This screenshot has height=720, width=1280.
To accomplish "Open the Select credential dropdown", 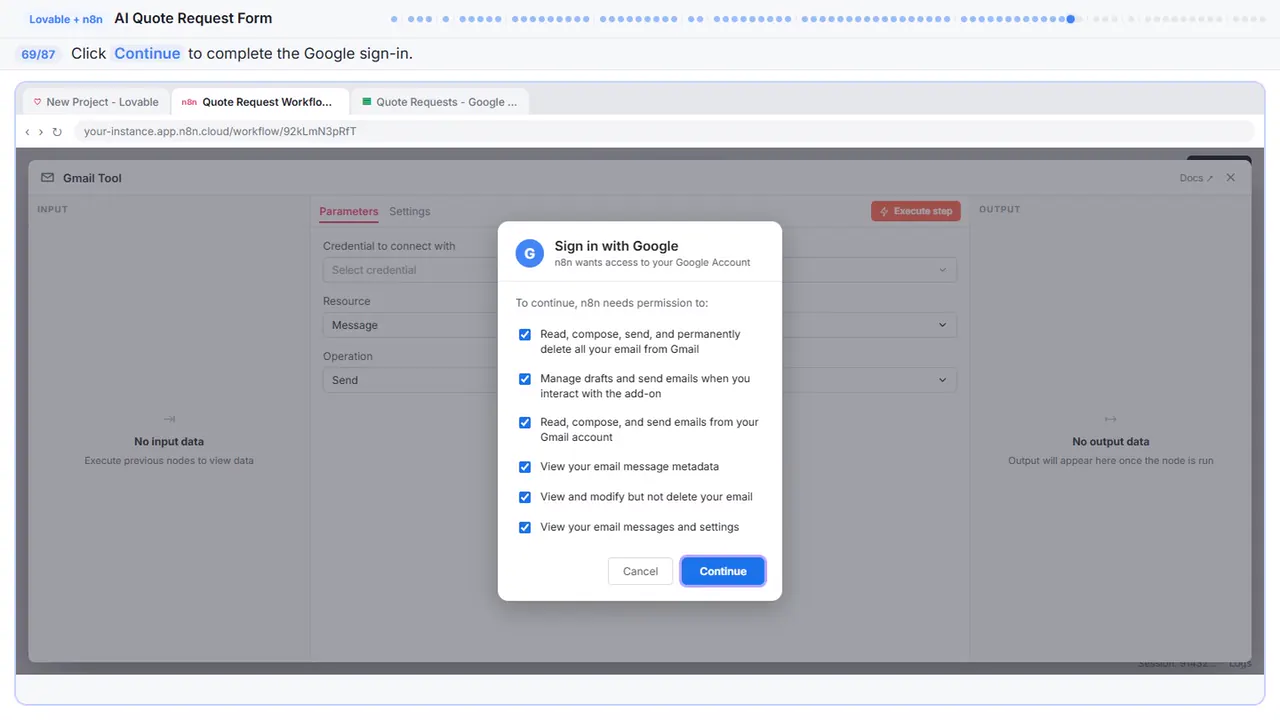I will click(x=640, y=270).
